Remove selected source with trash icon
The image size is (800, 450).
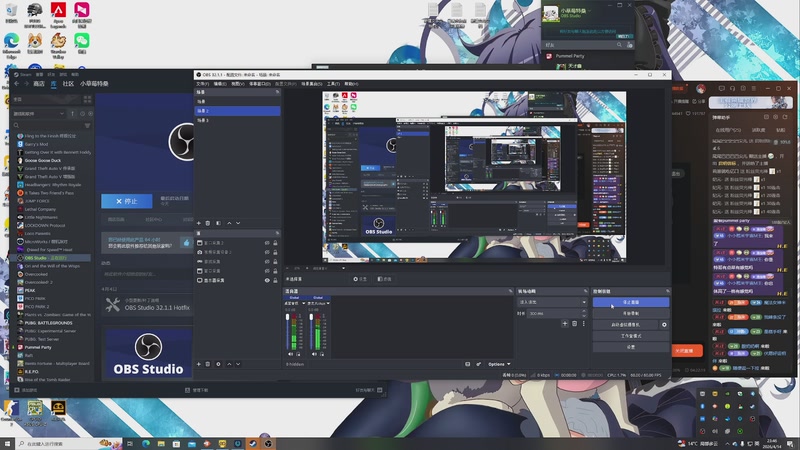click(208, 364)
